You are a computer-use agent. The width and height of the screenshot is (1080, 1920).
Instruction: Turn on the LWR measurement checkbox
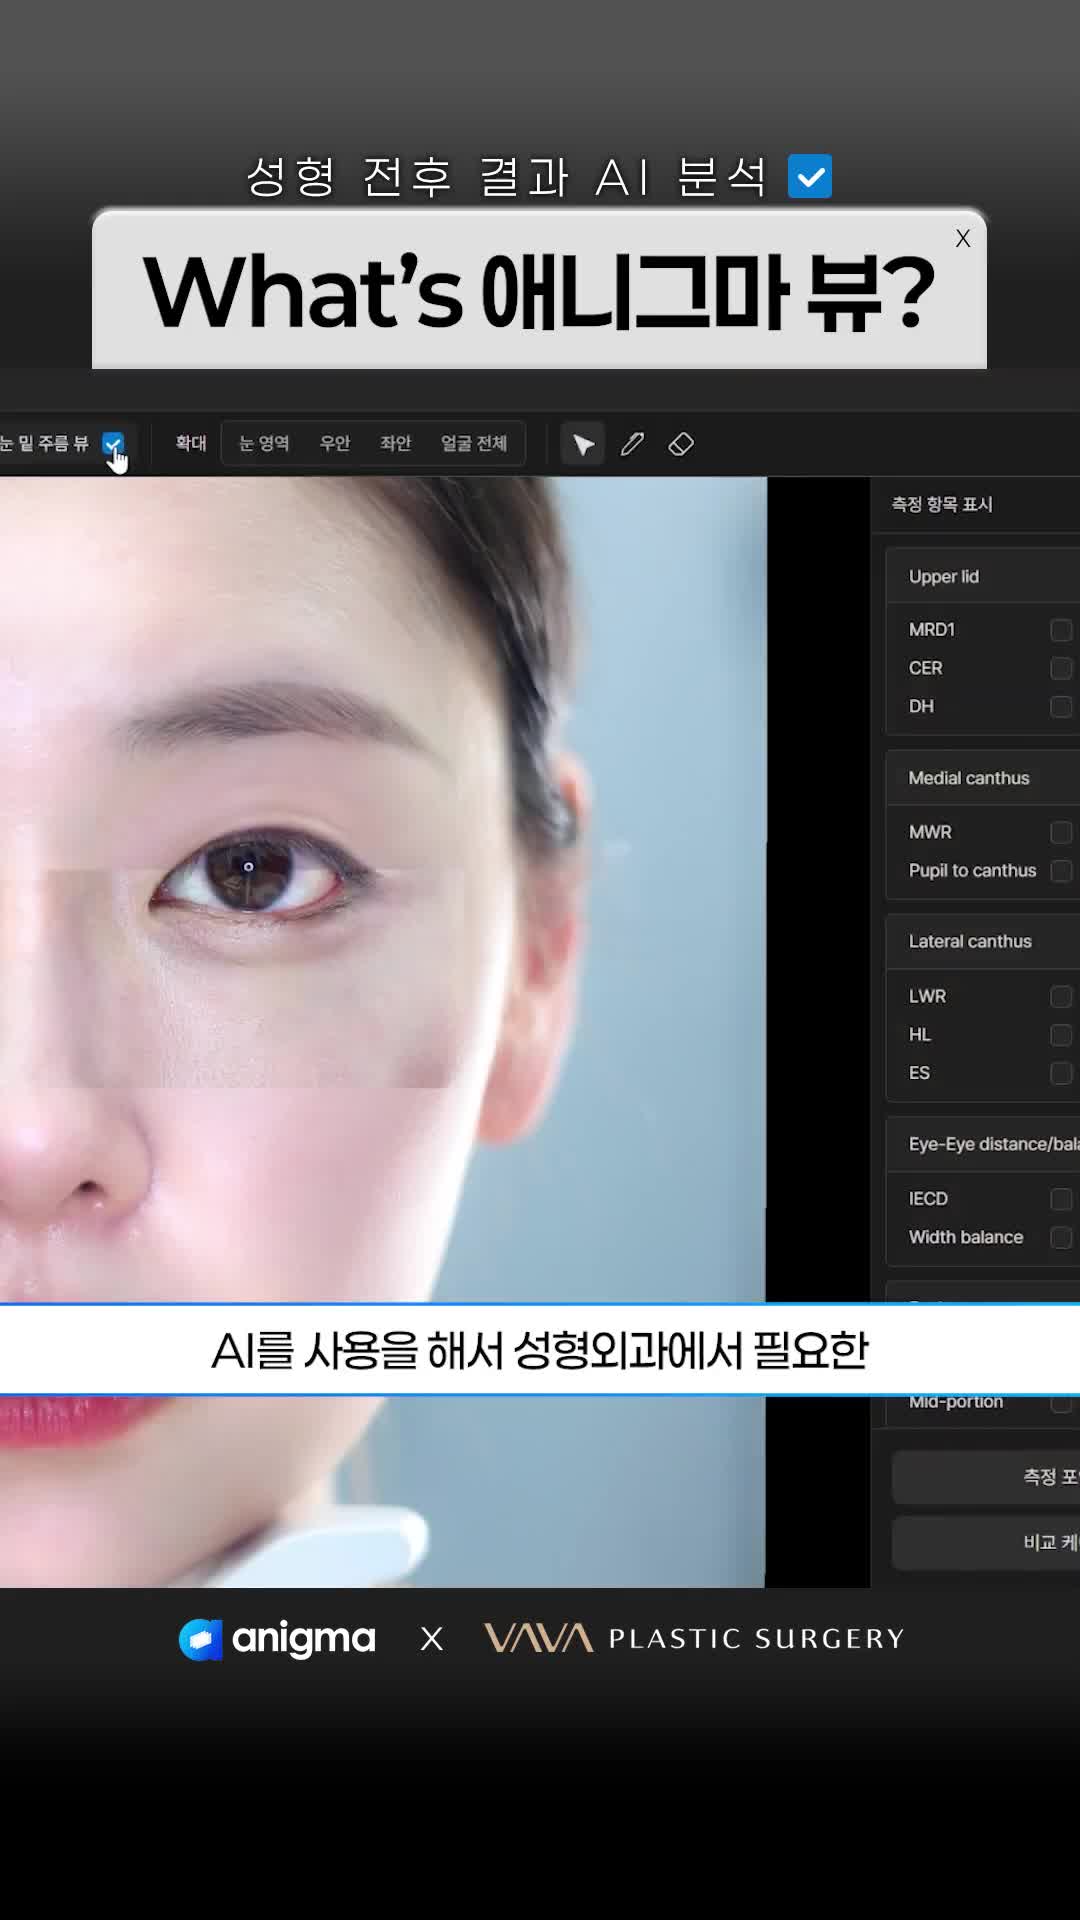pyautogui.click(x=1061, y=996)
